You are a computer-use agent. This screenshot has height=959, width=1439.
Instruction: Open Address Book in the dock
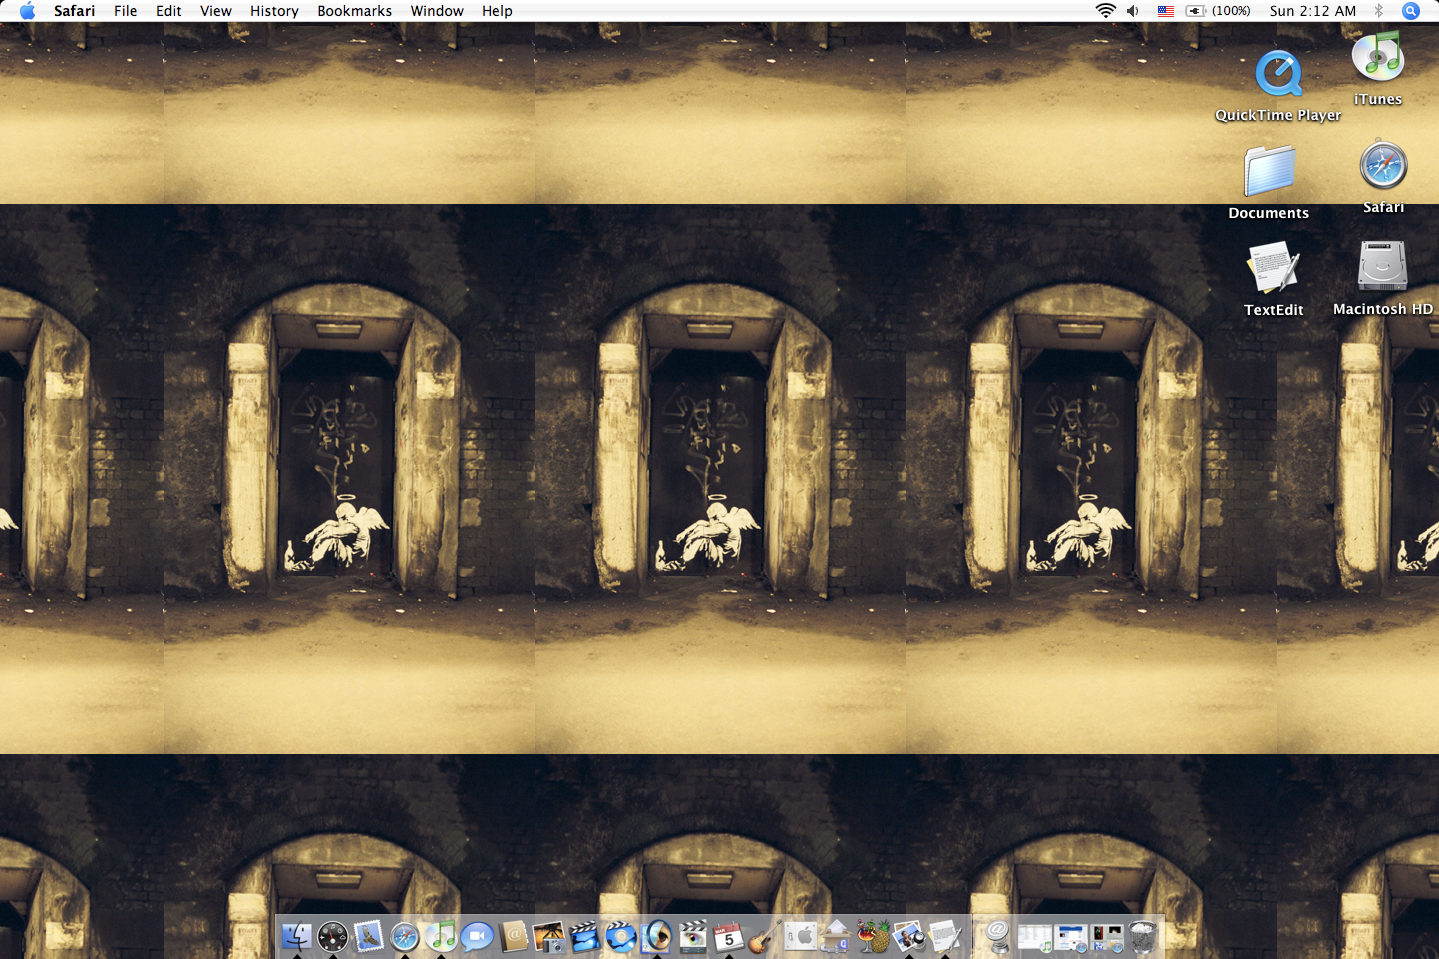click(x=513, y=936)
